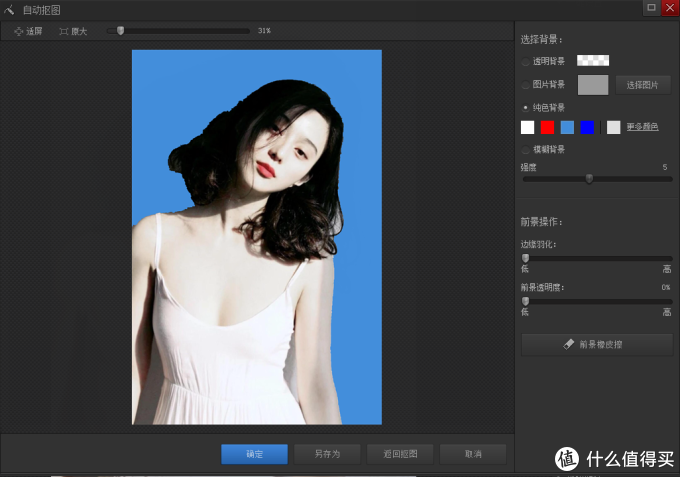
Task: Select the 图片背景 radio option
Action: click(x=526, y=85)
